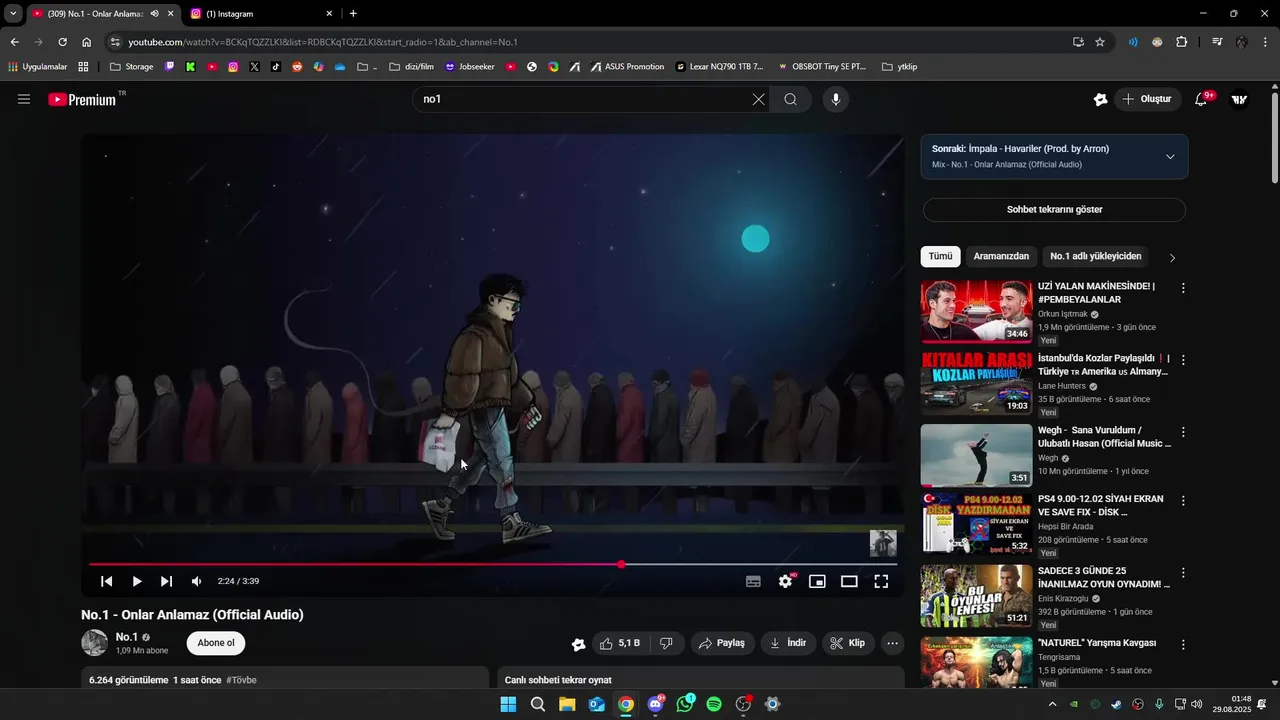Open Wegh Sana Vuruldum video title

pos(1104,437)
